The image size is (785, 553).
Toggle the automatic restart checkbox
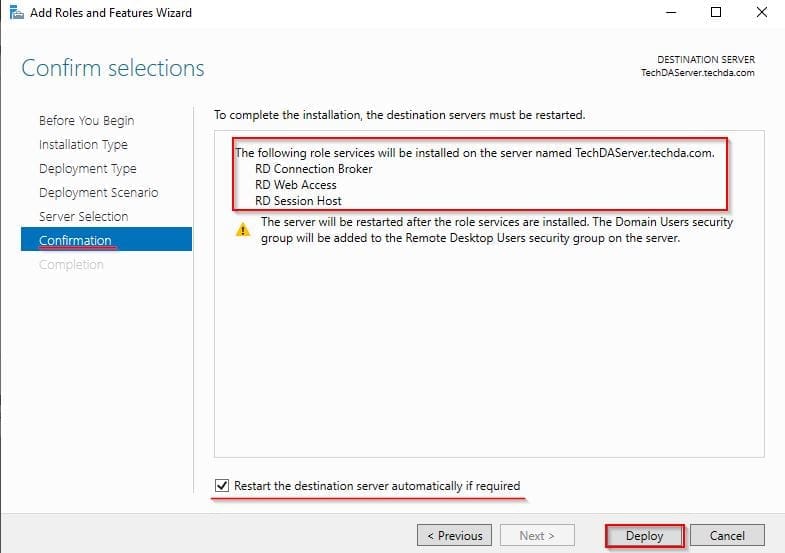click(222, 486)
